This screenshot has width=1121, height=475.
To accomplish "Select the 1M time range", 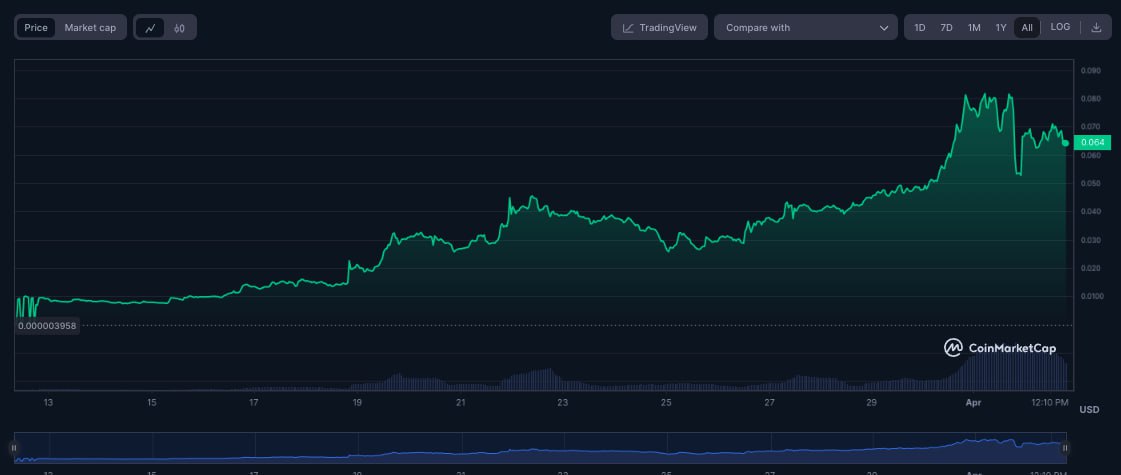I will [x=974, y=28].
